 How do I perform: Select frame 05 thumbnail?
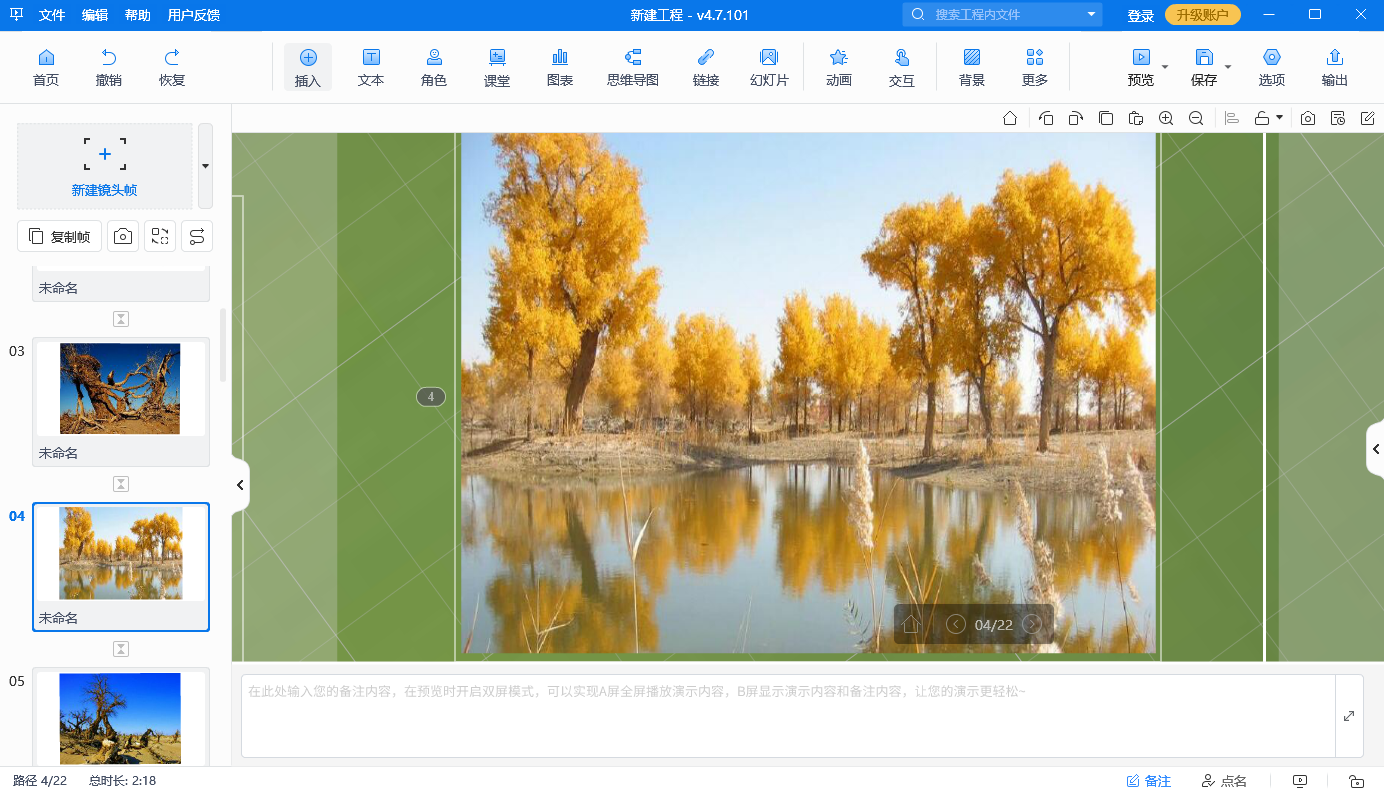121,719
